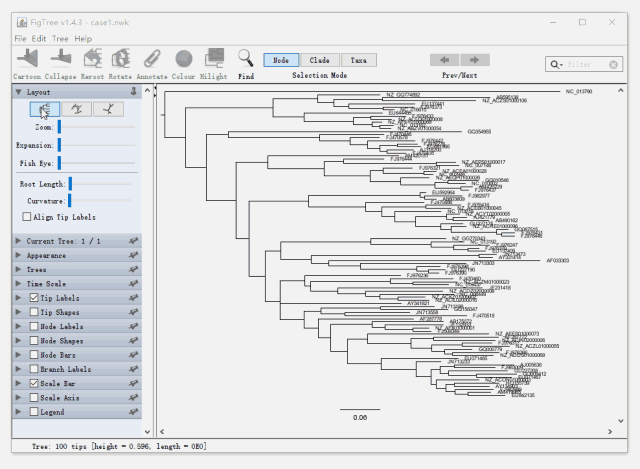The width and height of the screenshot is (640, 469).
Task: Open the Help menu
Action: (83, 39)
